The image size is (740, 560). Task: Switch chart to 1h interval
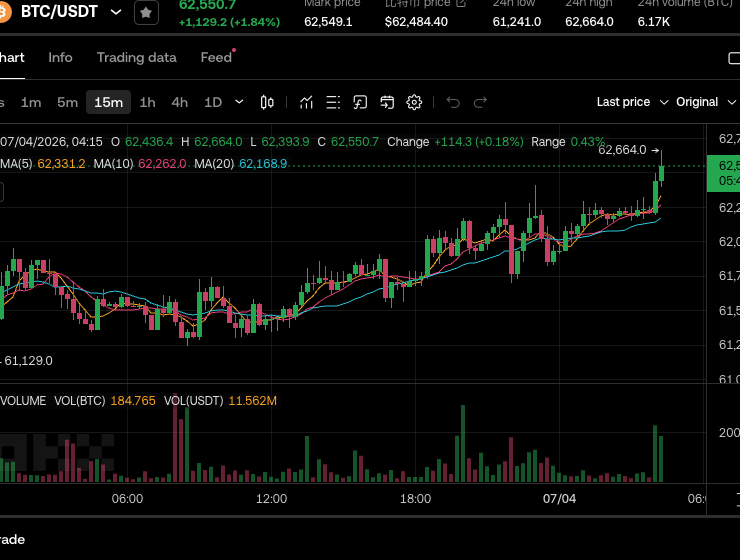147,102
